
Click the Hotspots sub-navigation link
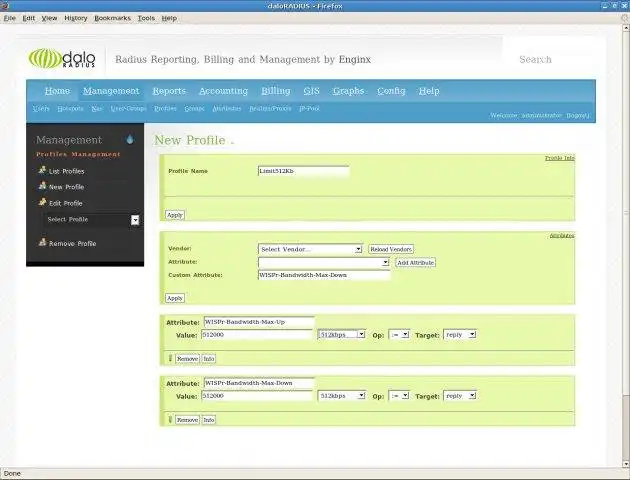tap(70, 108)
